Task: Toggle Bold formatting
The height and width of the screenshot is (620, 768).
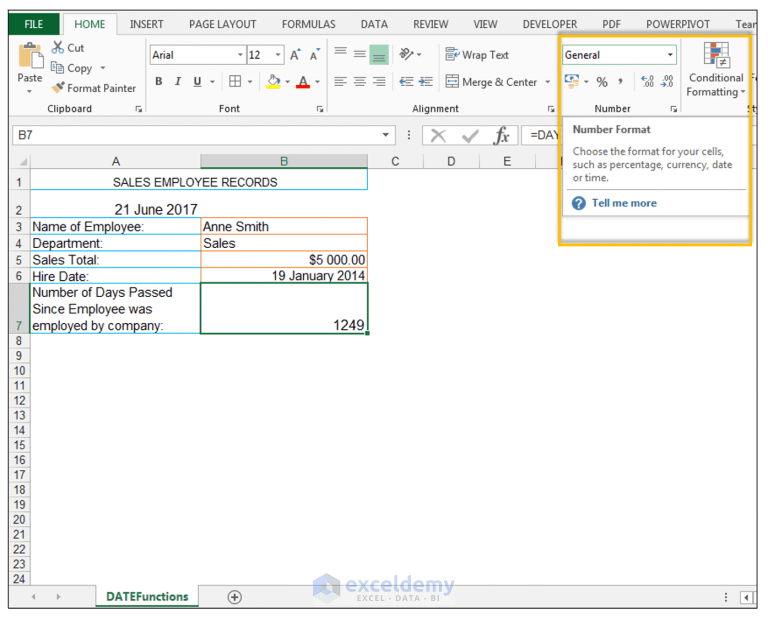Action: (x=159, y=81)
